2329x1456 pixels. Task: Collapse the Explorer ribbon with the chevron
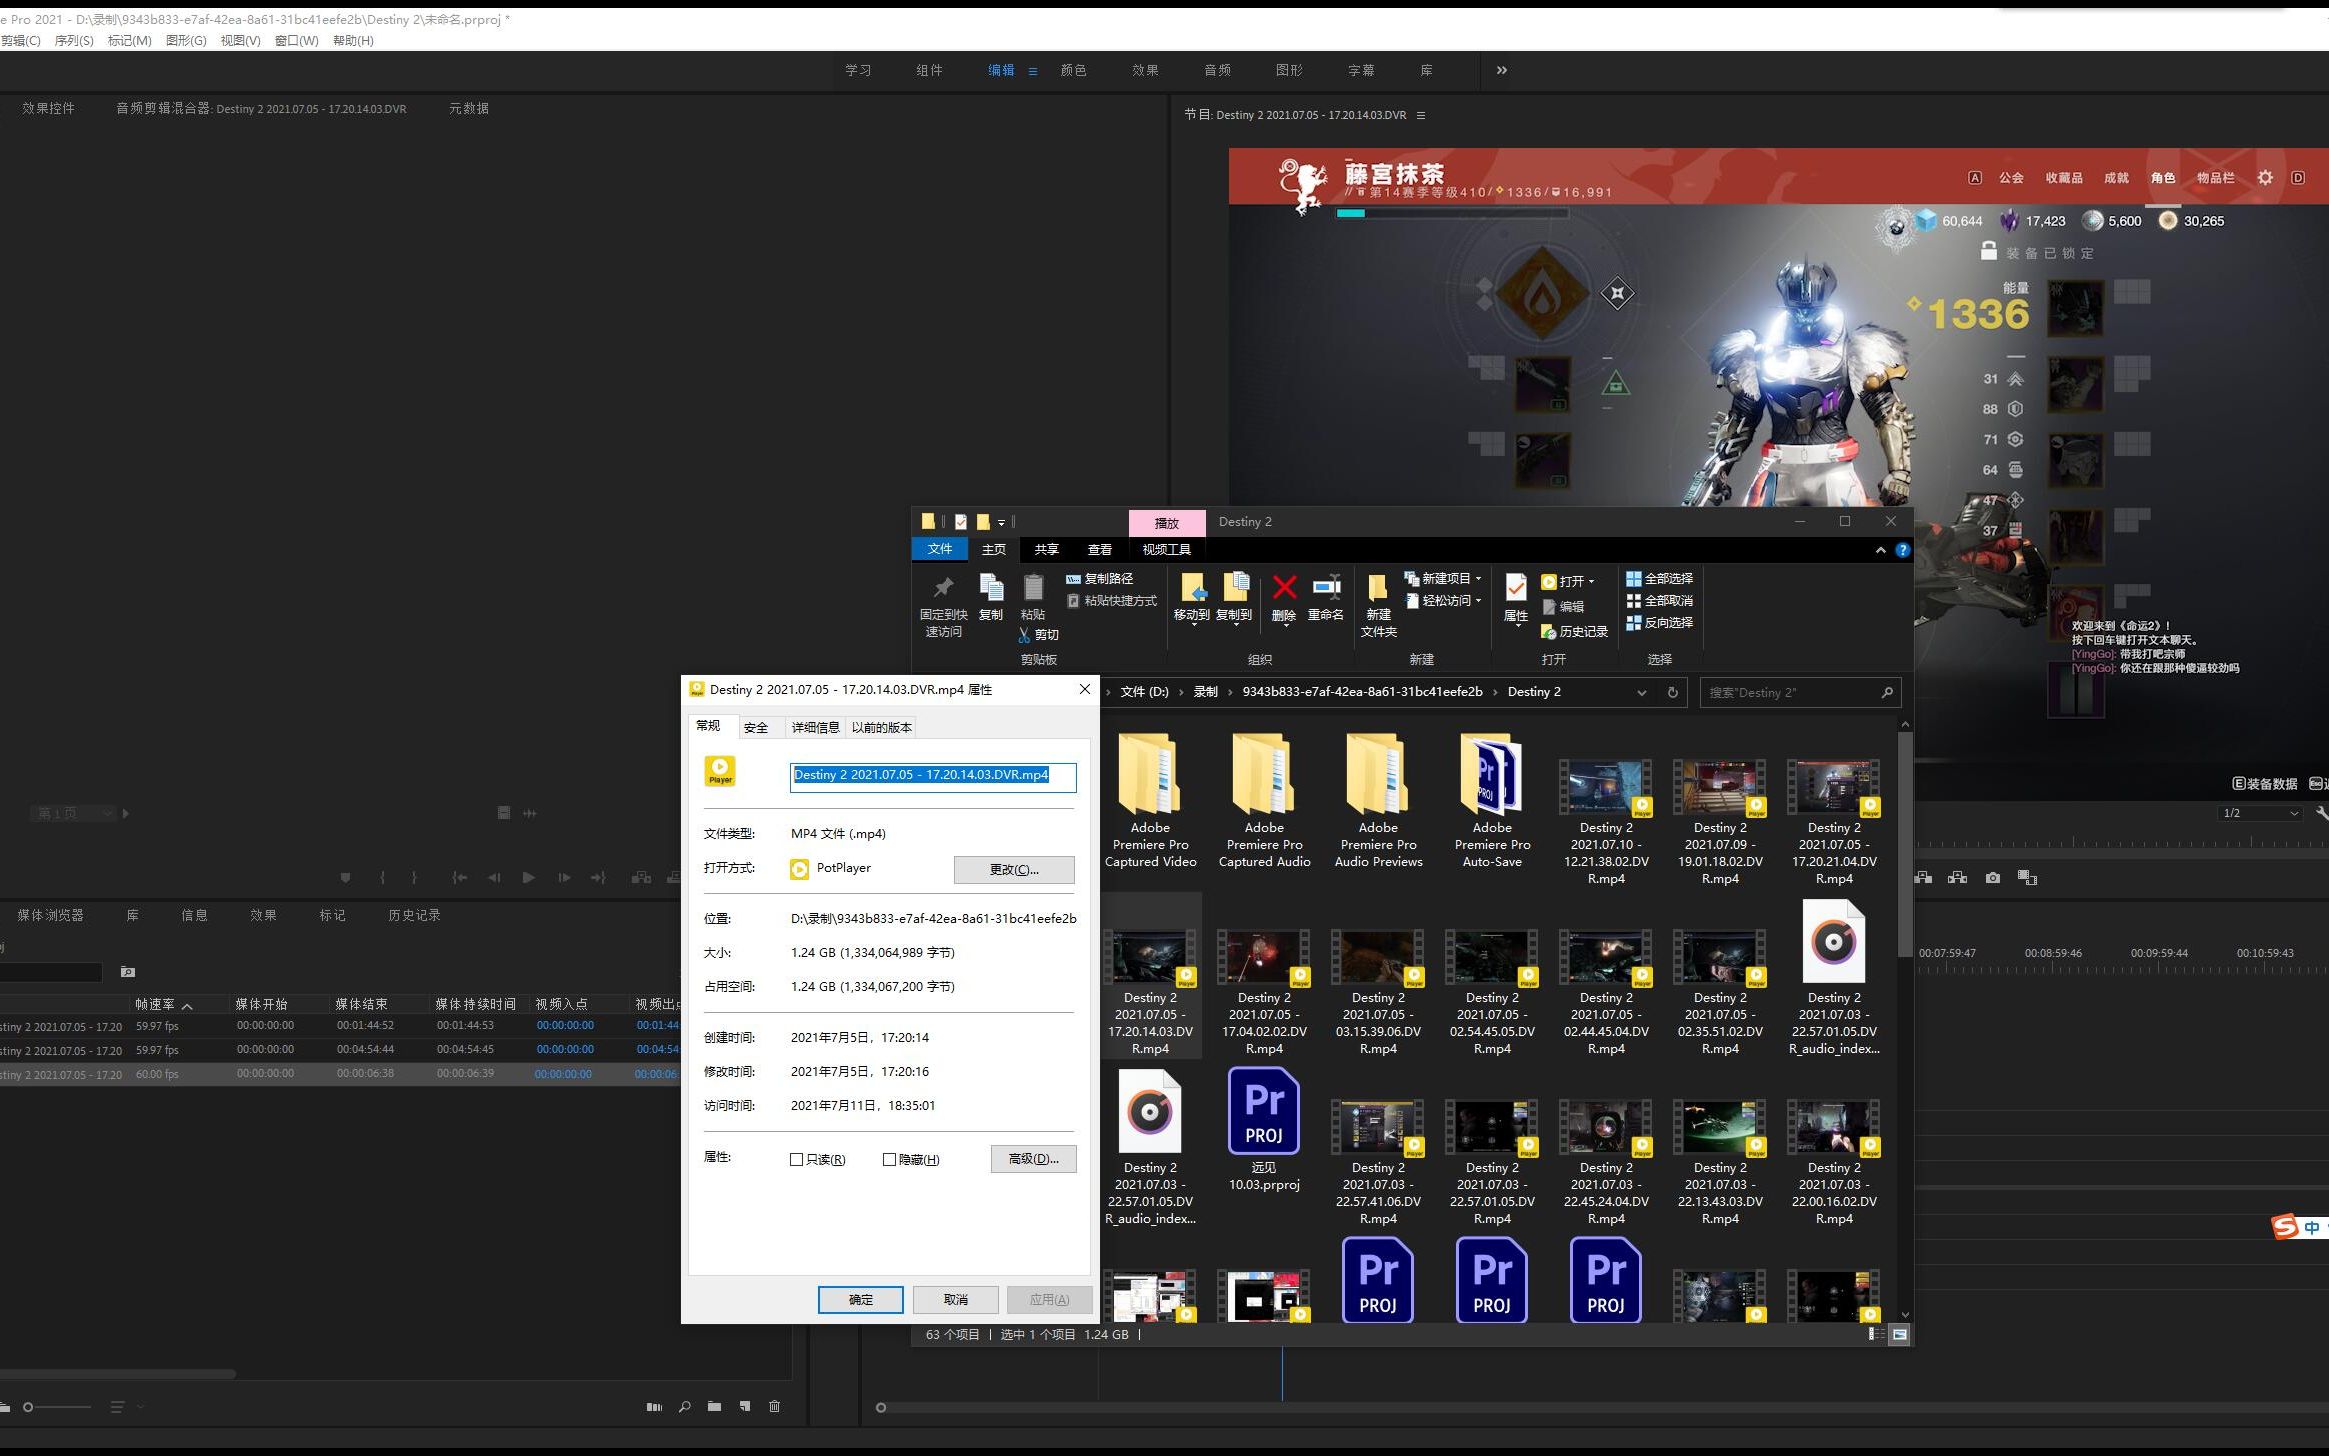coord(1880,550)
